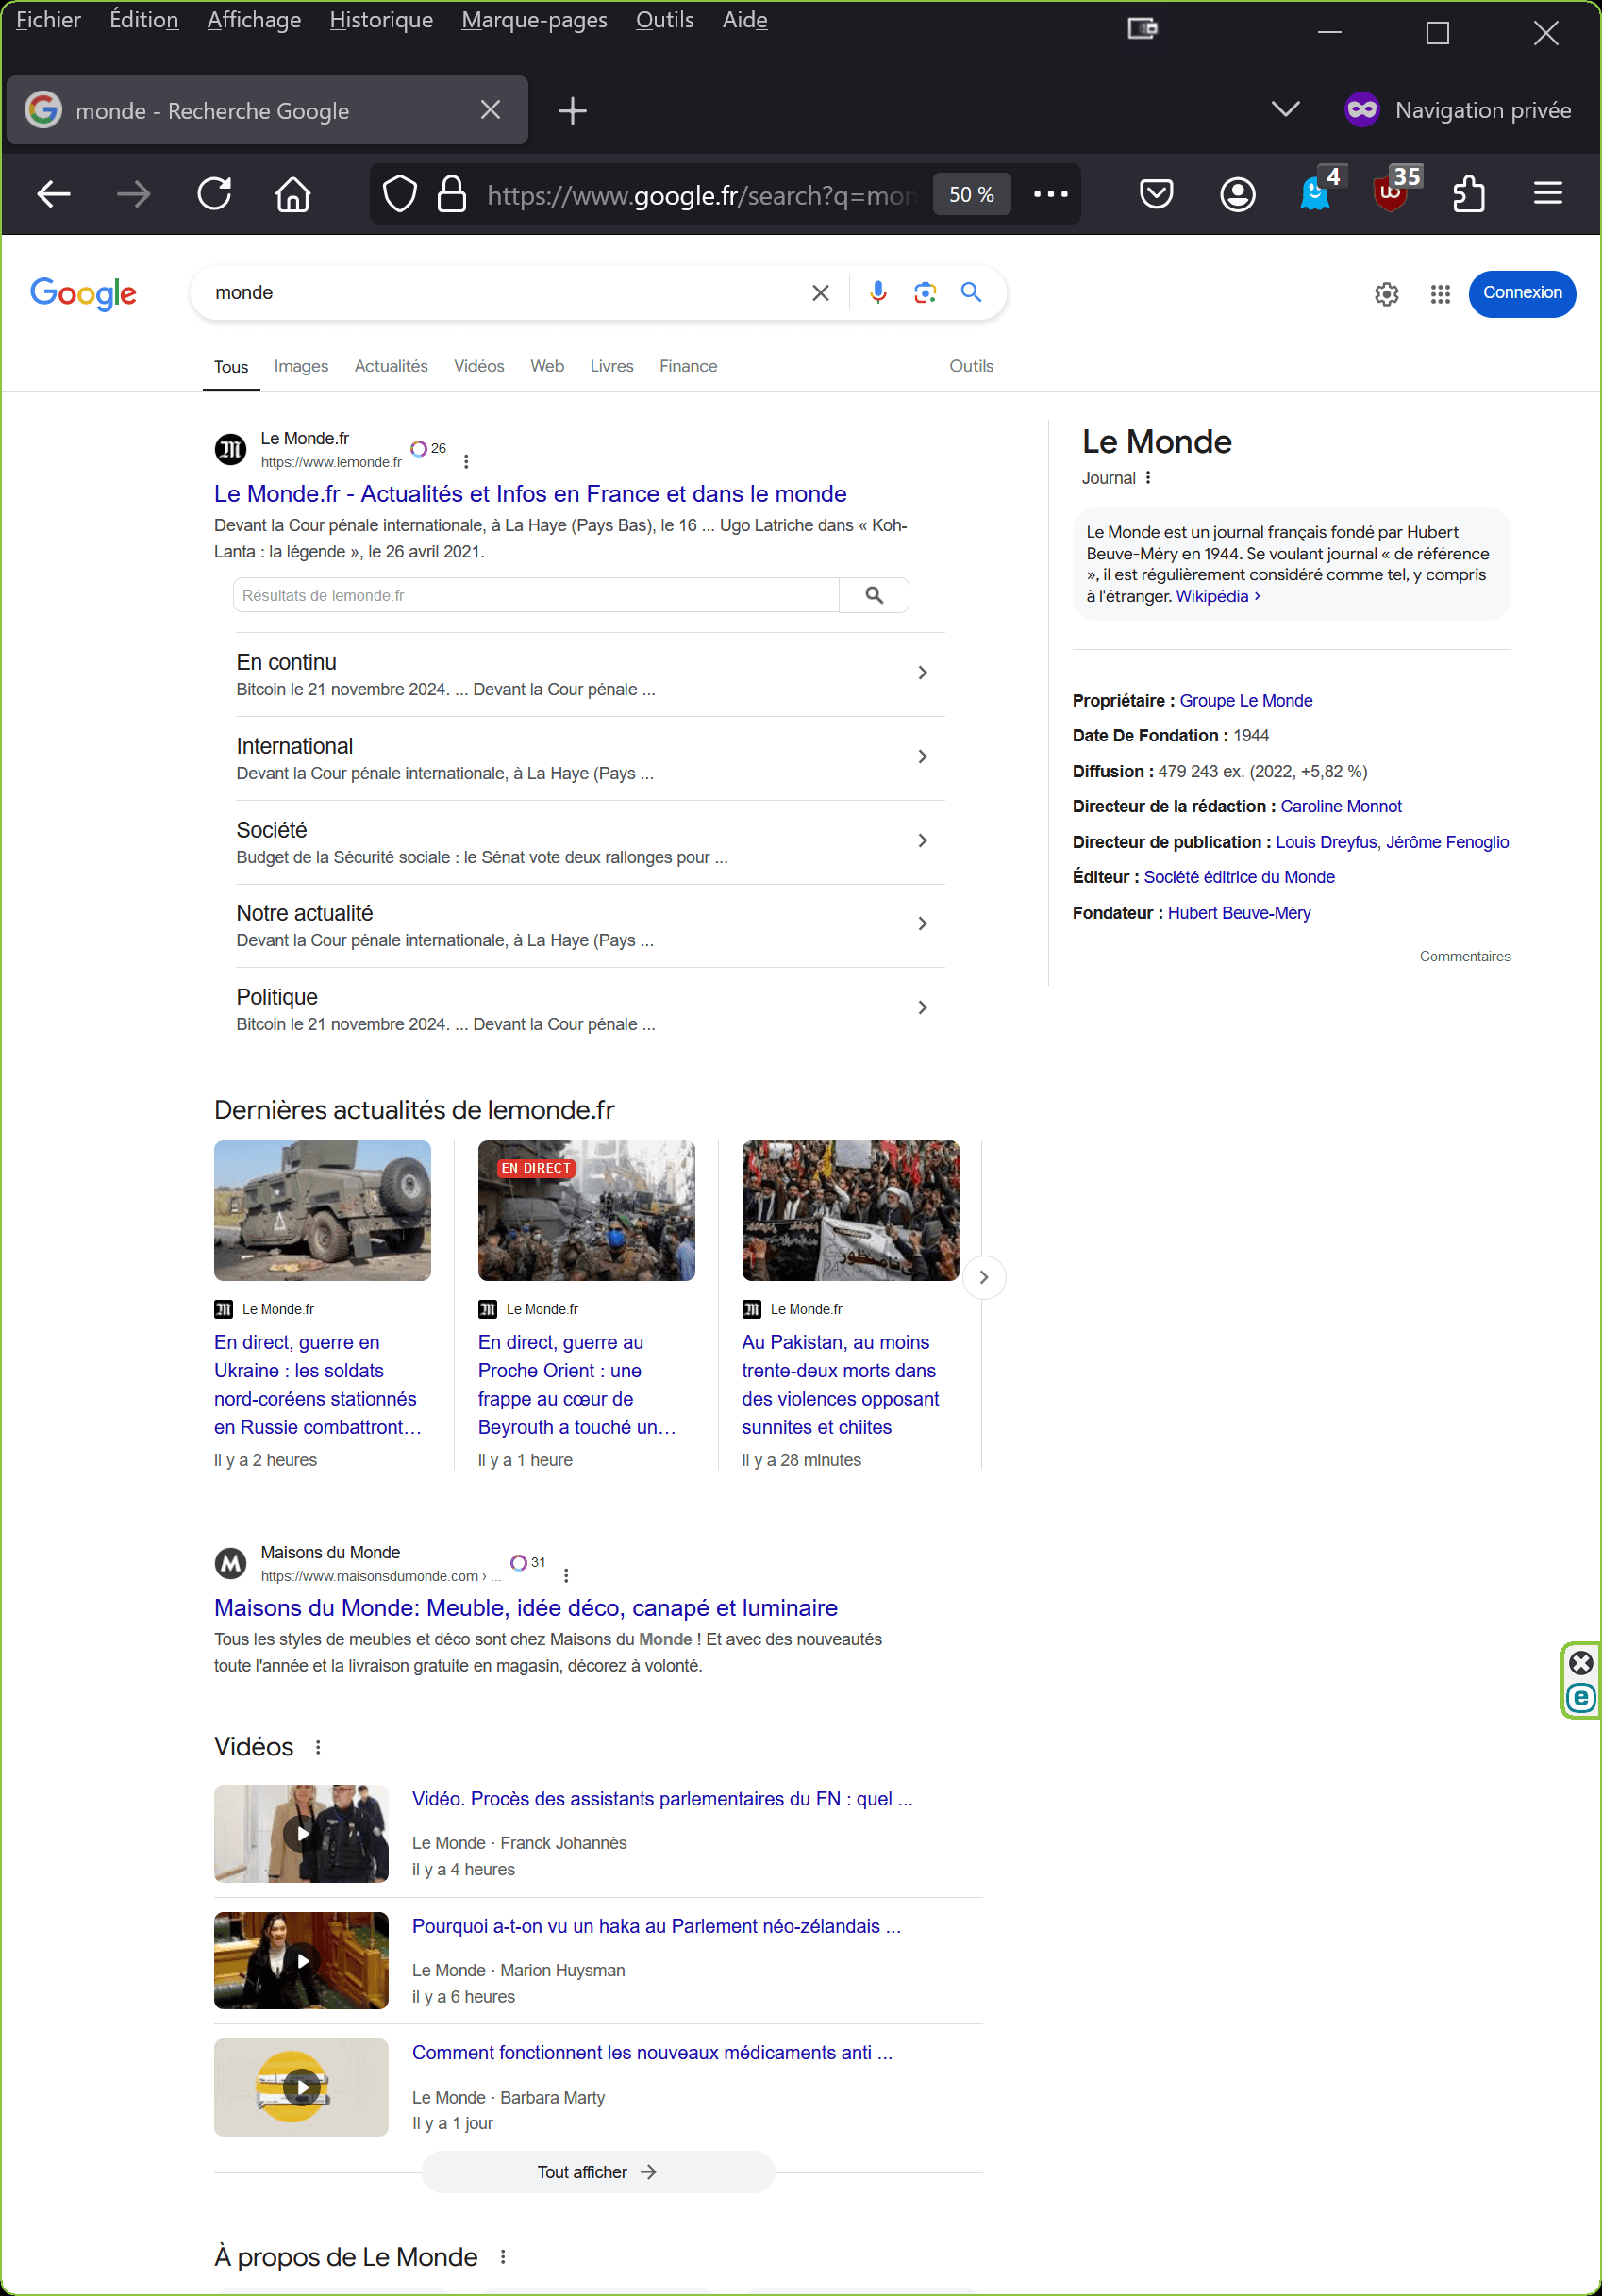1602x2296 pixels.
Task: Click Commentaires feedback link
Action: 1465,957
